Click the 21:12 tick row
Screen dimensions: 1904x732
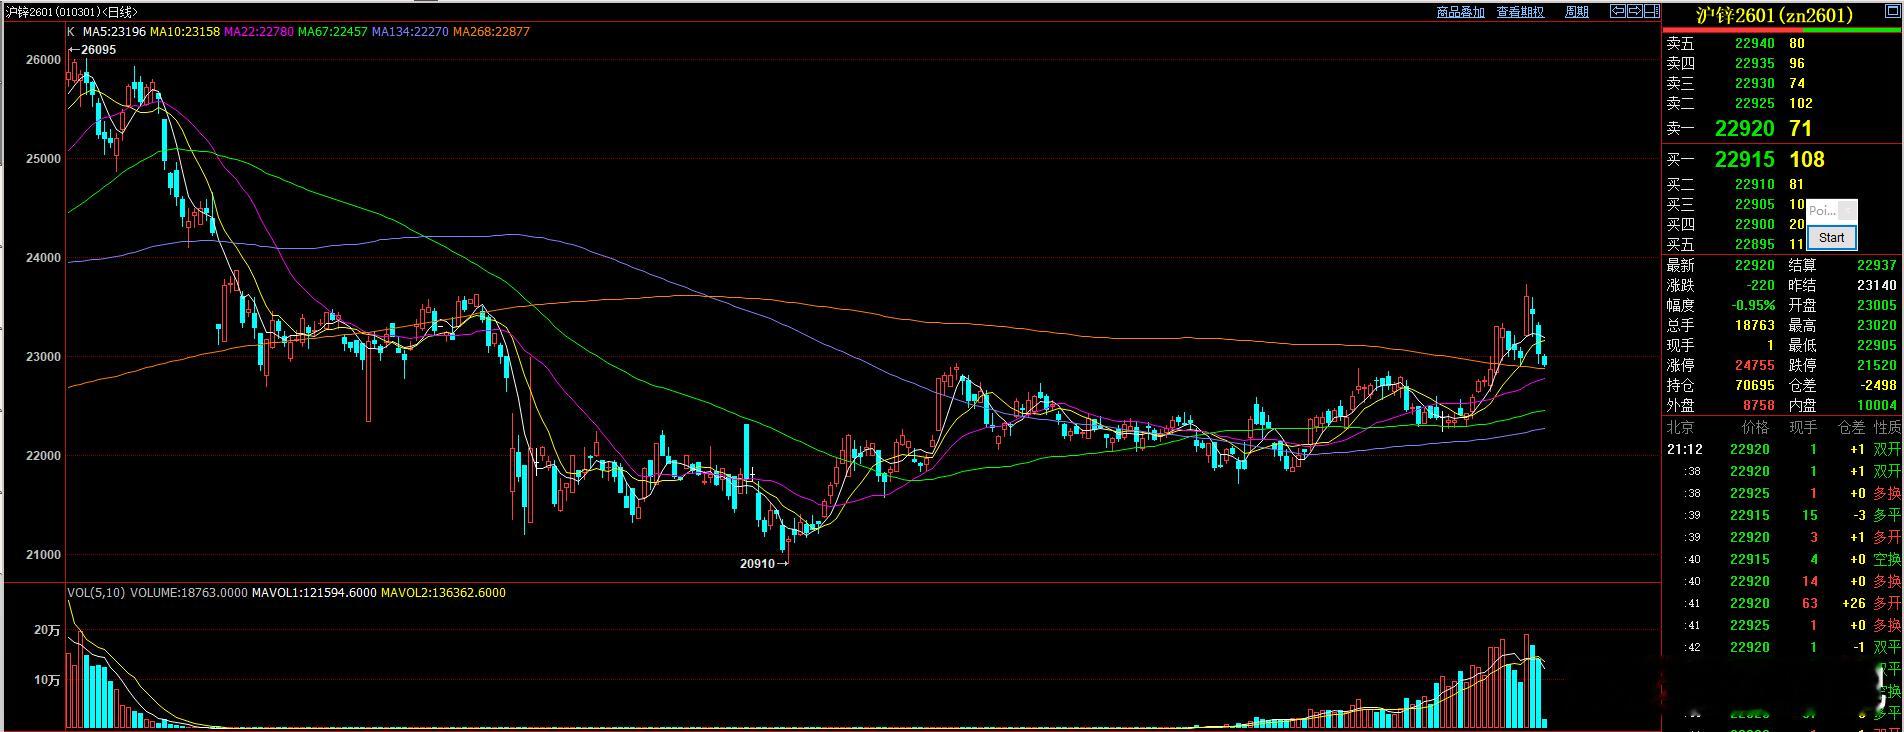(1783, 449)
